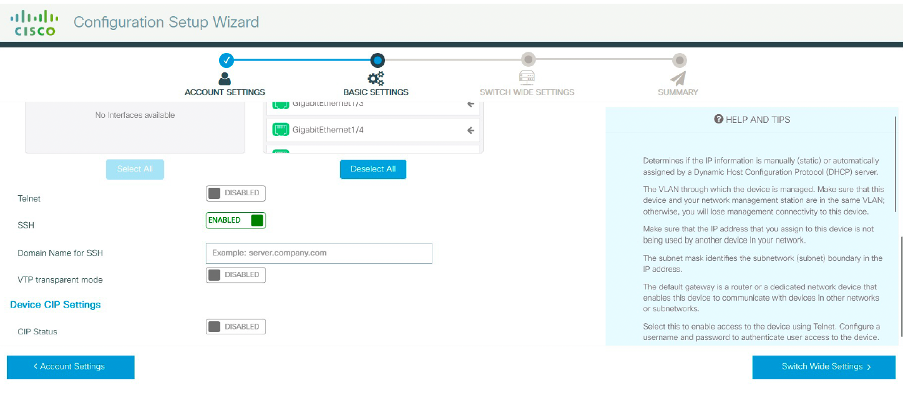
Task: Click the Deselect All button
Action: [x=373, y=169]
